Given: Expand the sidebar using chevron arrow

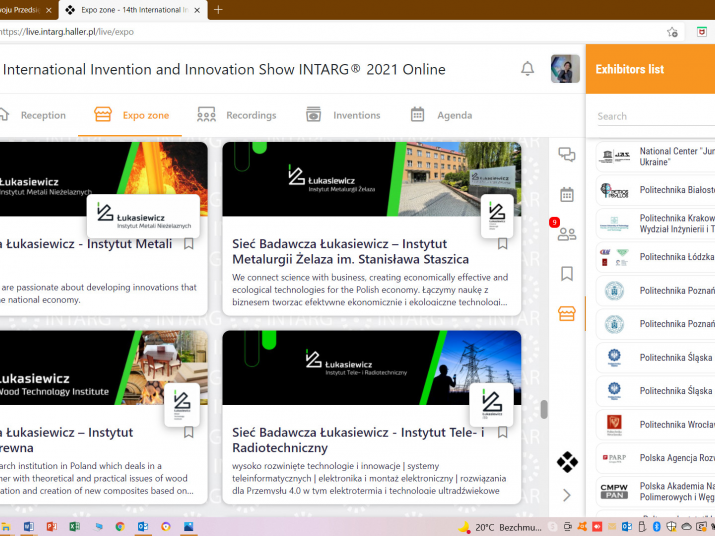Looking at the screenshot, I should pyautogui.click(x=567, y=495).
